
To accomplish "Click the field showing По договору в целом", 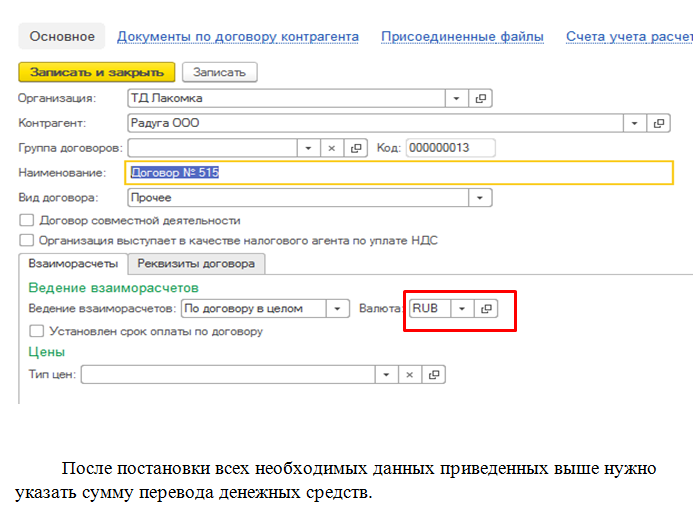I will pos(253,309).
